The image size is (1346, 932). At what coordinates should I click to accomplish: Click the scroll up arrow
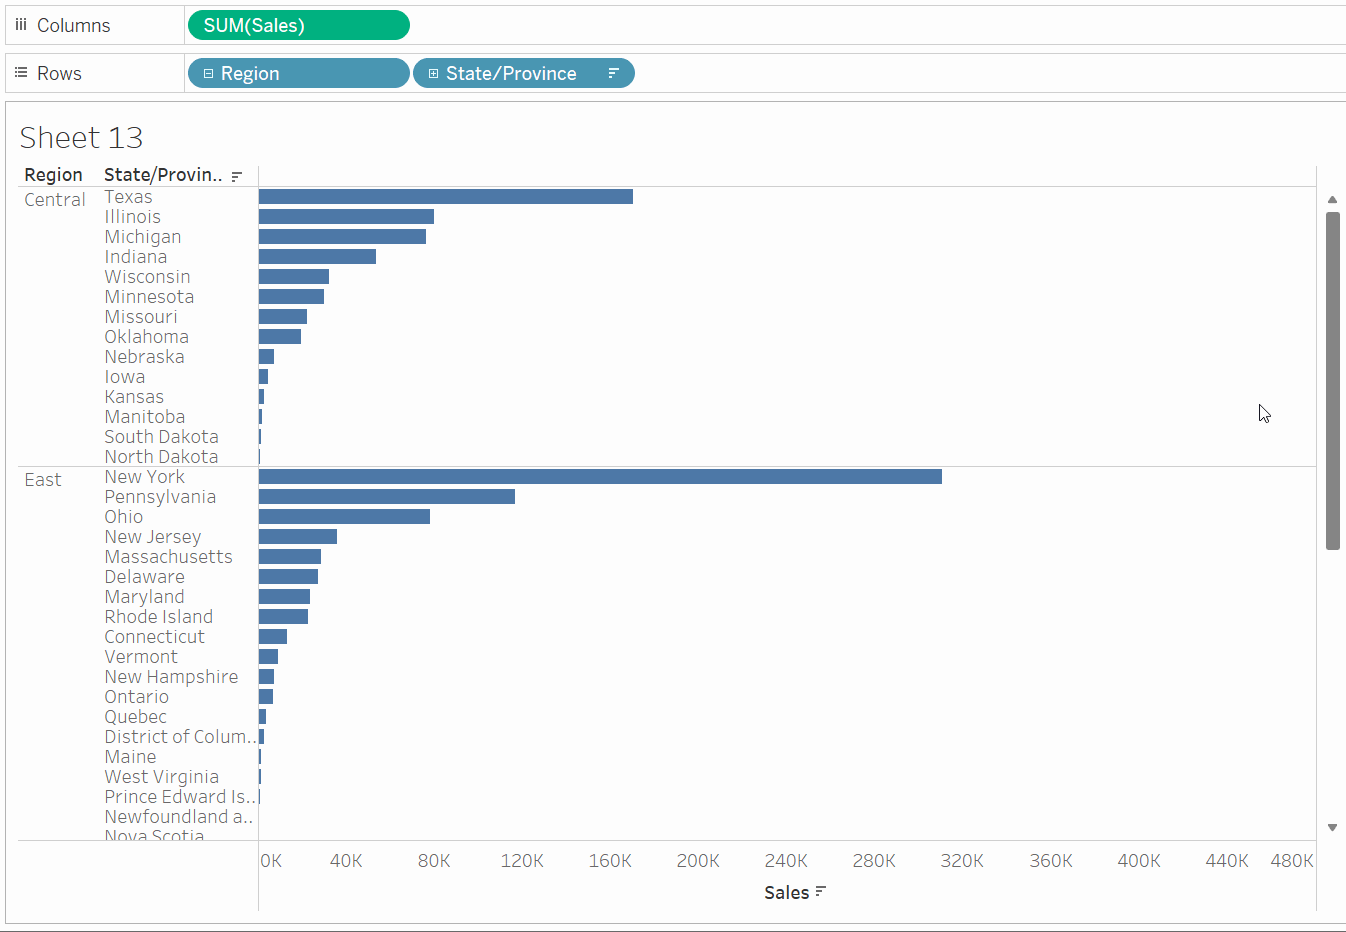(x=1332, y=200)
